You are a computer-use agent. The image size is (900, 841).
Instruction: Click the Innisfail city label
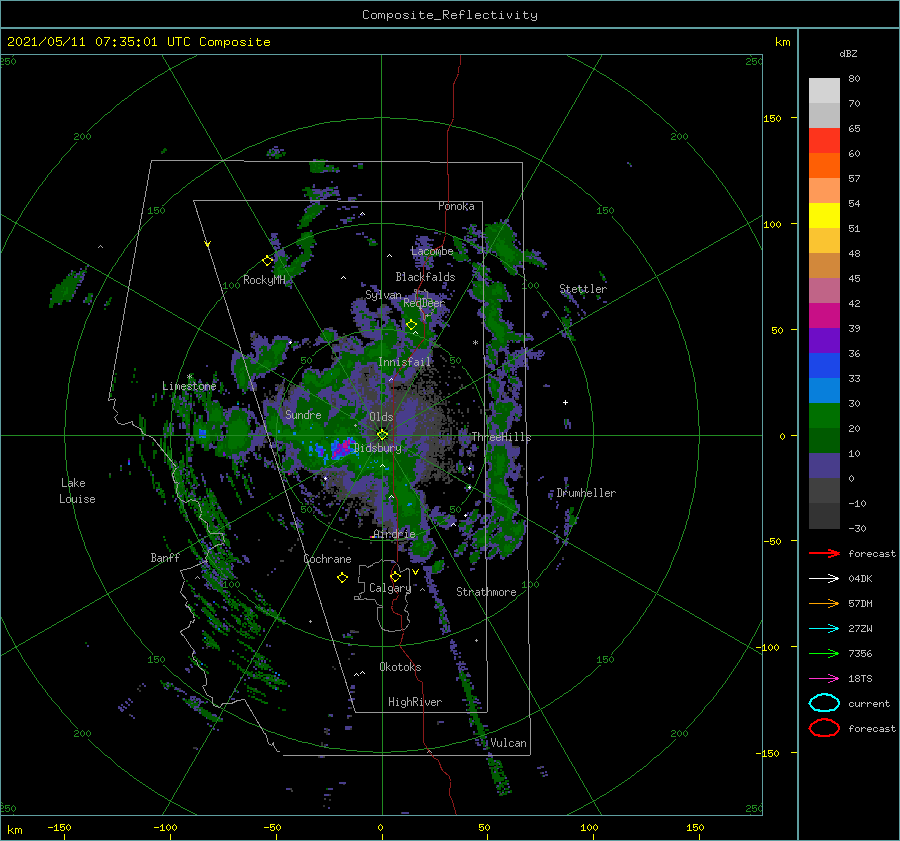[x=404, y=362]
